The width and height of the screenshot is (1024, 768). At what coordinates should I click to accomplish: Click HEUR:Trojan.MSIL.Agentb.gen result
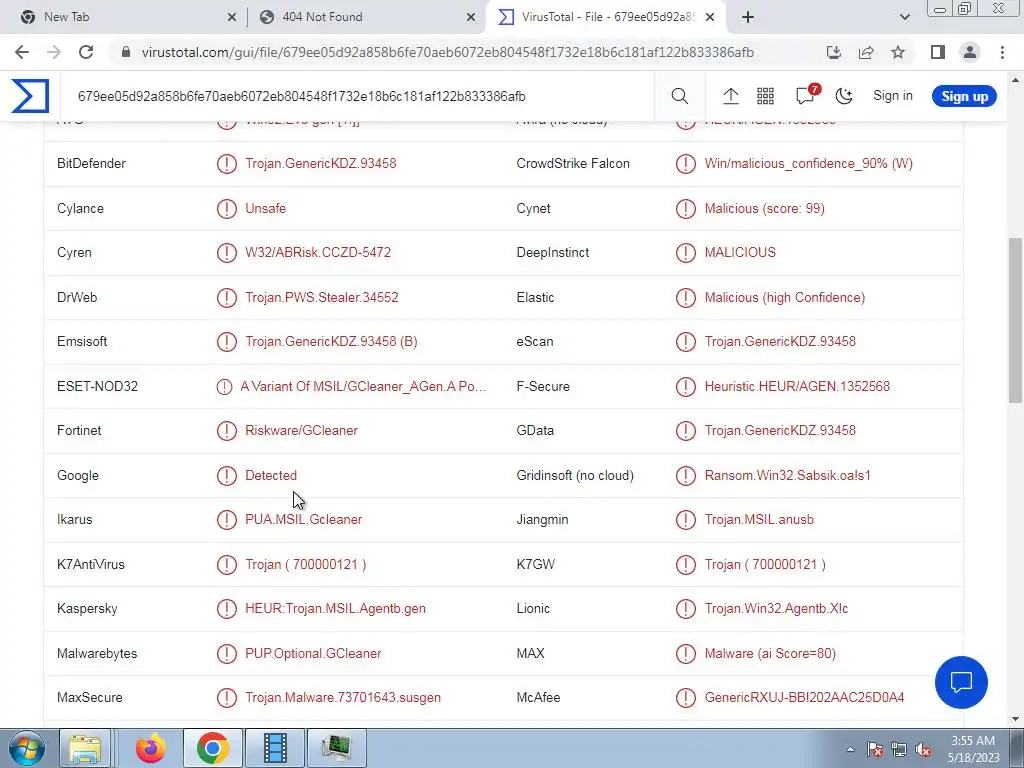tap(335, 608)
